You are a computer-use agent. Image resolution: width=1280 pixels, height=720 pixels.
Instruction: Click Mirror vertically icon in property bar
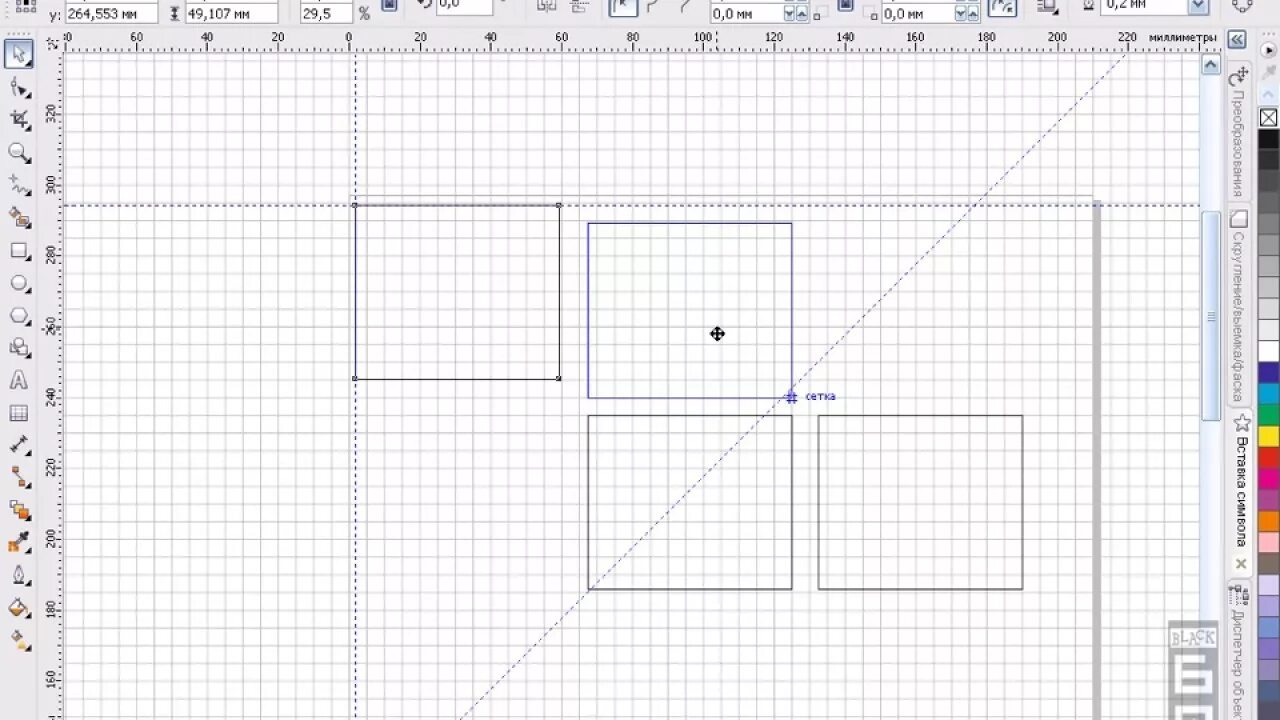580,6
